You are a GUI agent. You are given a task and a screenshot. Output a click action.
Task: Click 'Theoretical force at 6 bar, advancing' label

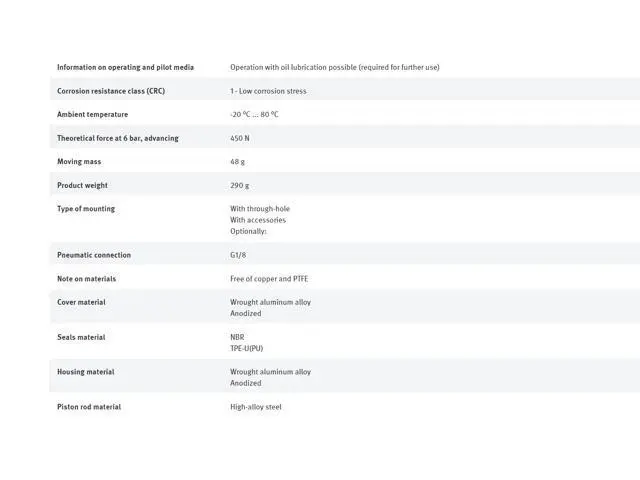point(117,138)
